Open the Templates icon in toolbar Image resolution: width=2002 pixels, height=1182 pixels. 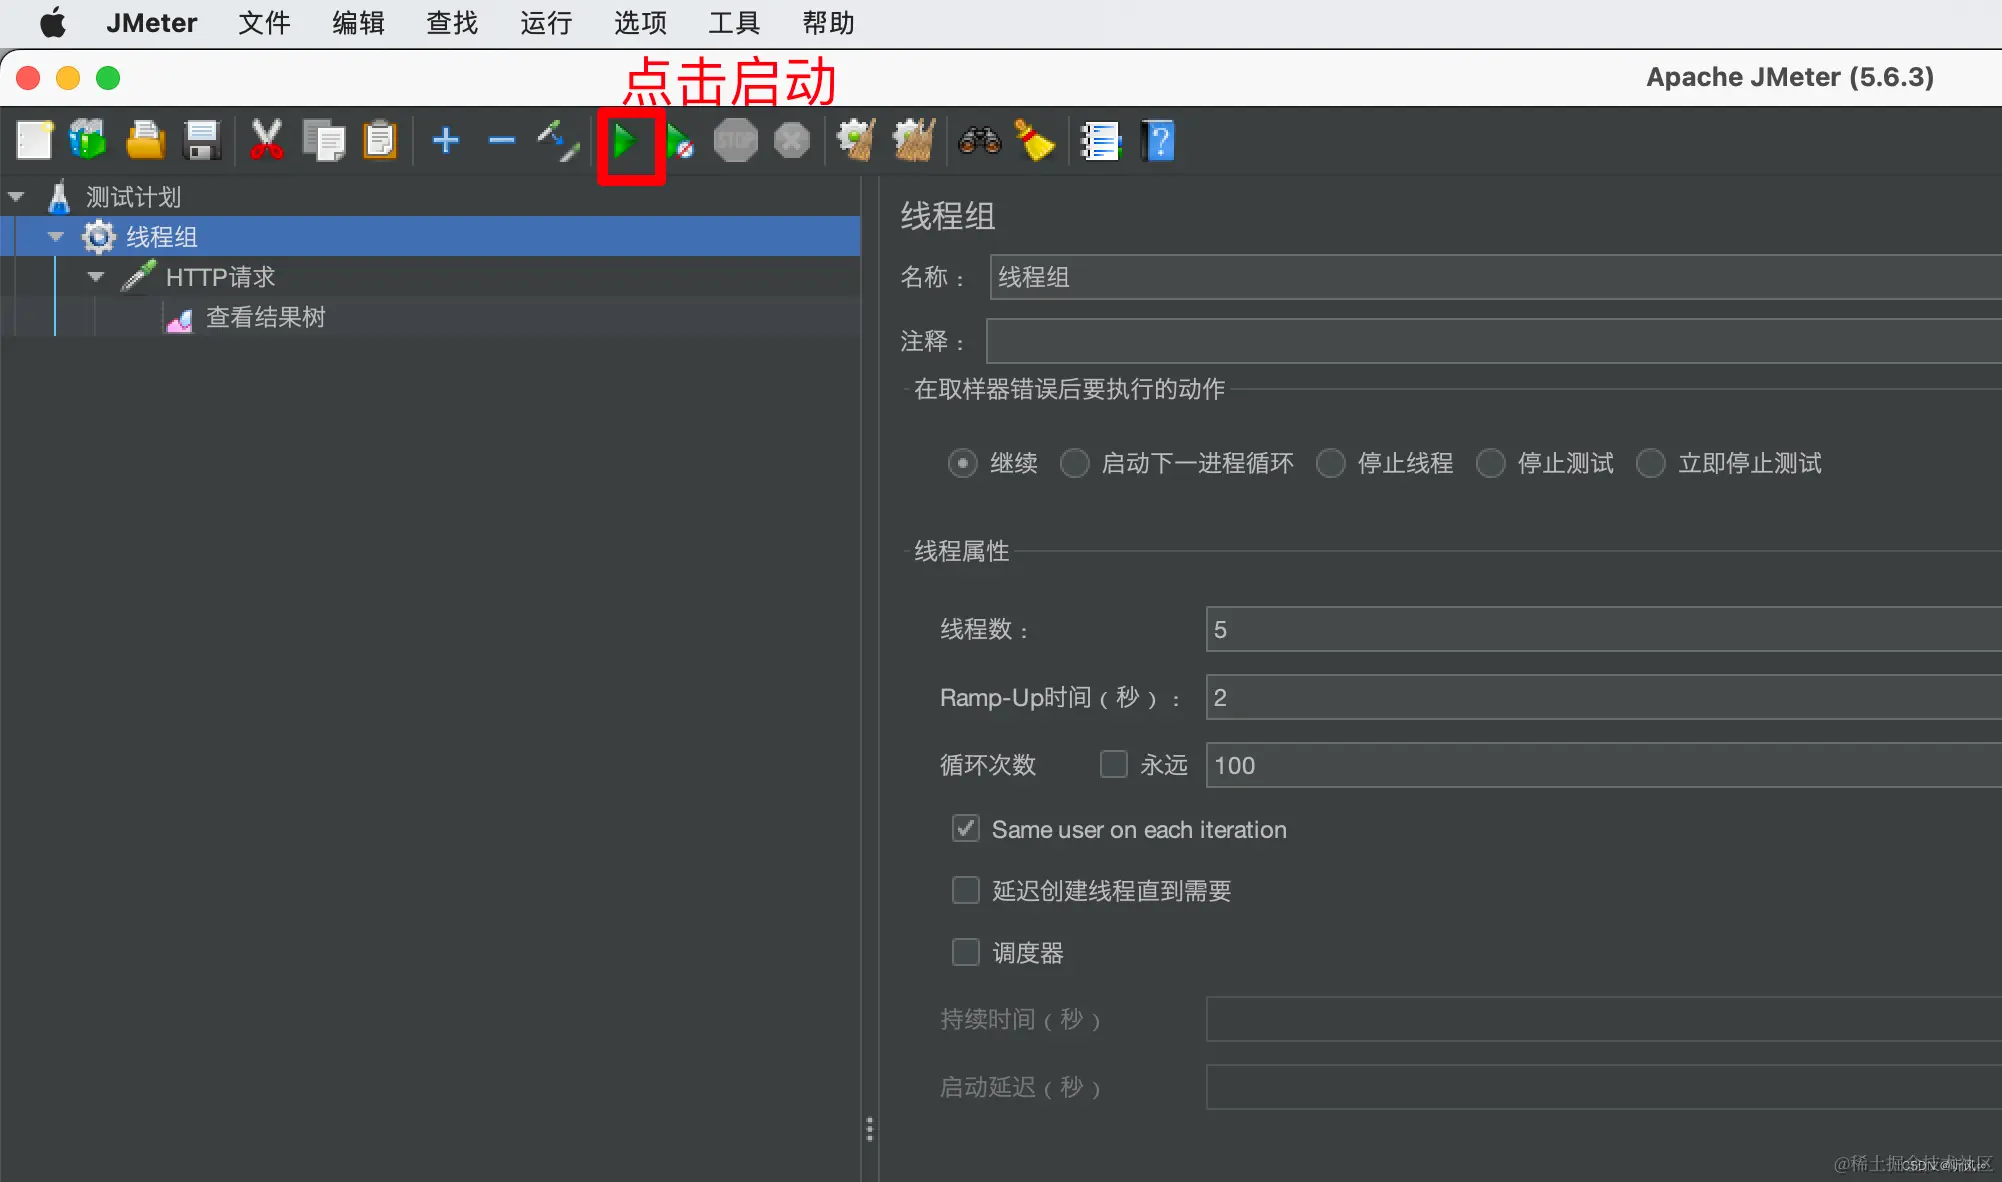pos(88,140)
